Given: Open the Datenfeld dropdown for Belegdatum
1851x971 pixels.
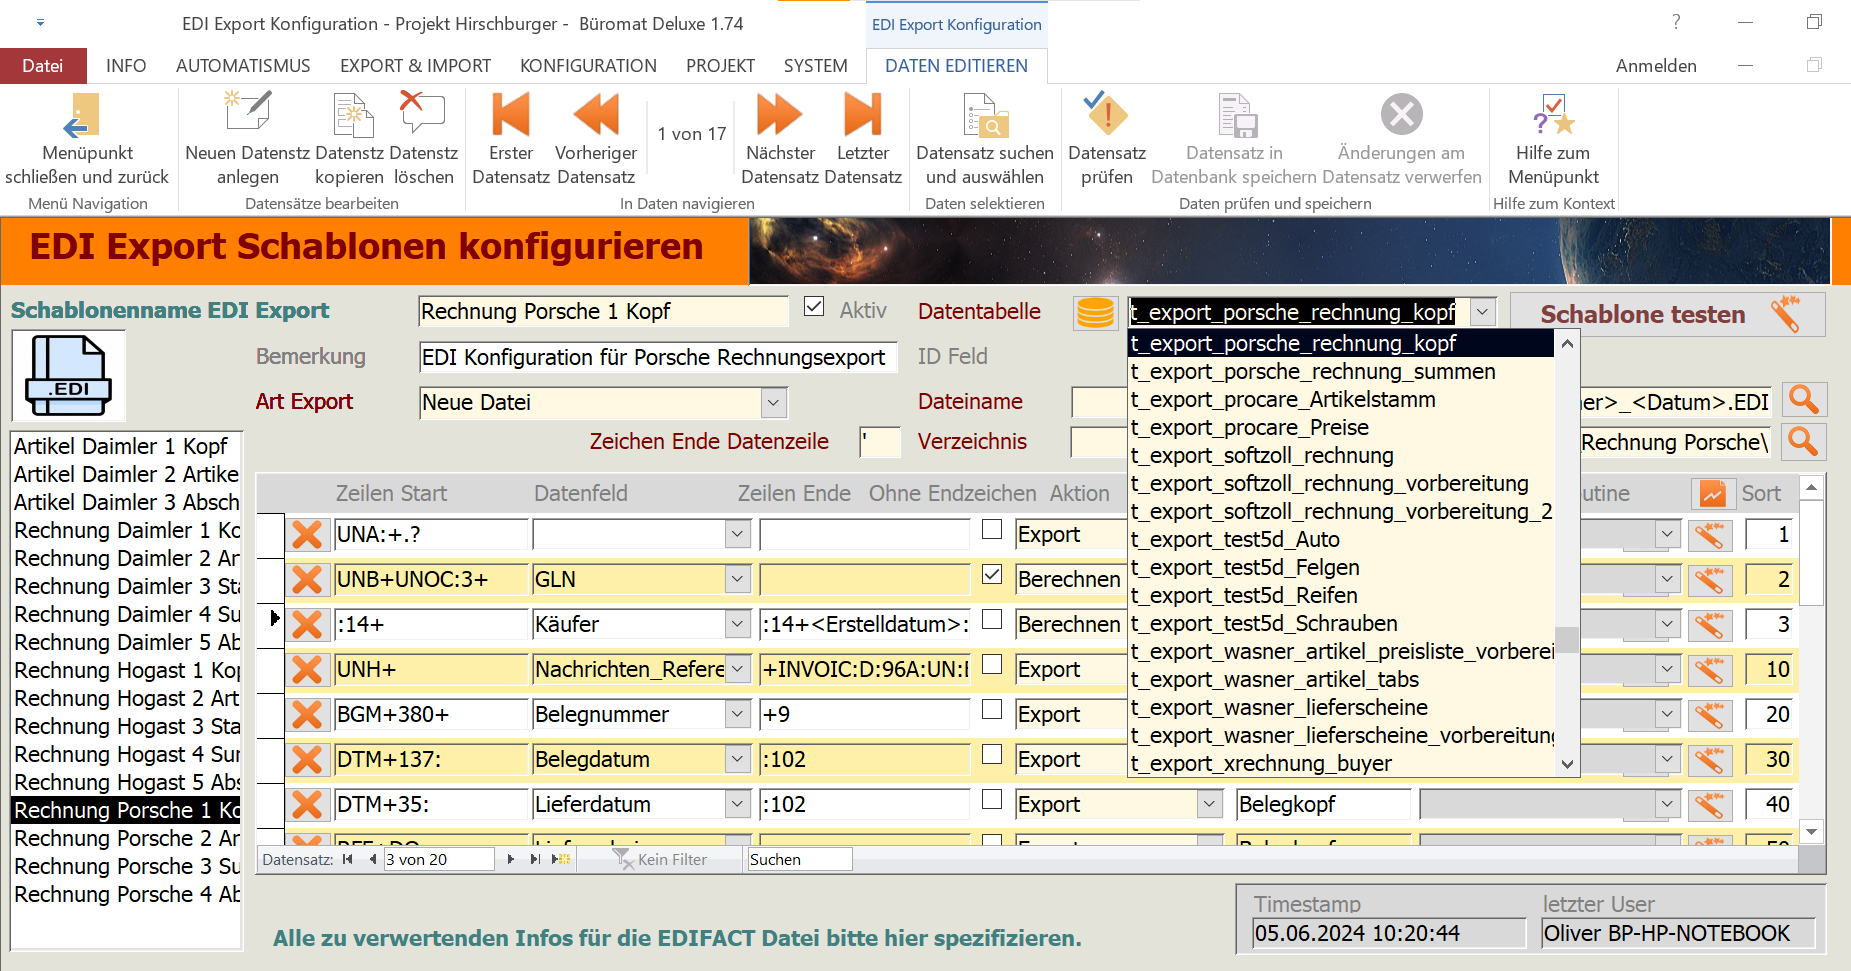Looking at the screenshot, I should coord(737,760).
